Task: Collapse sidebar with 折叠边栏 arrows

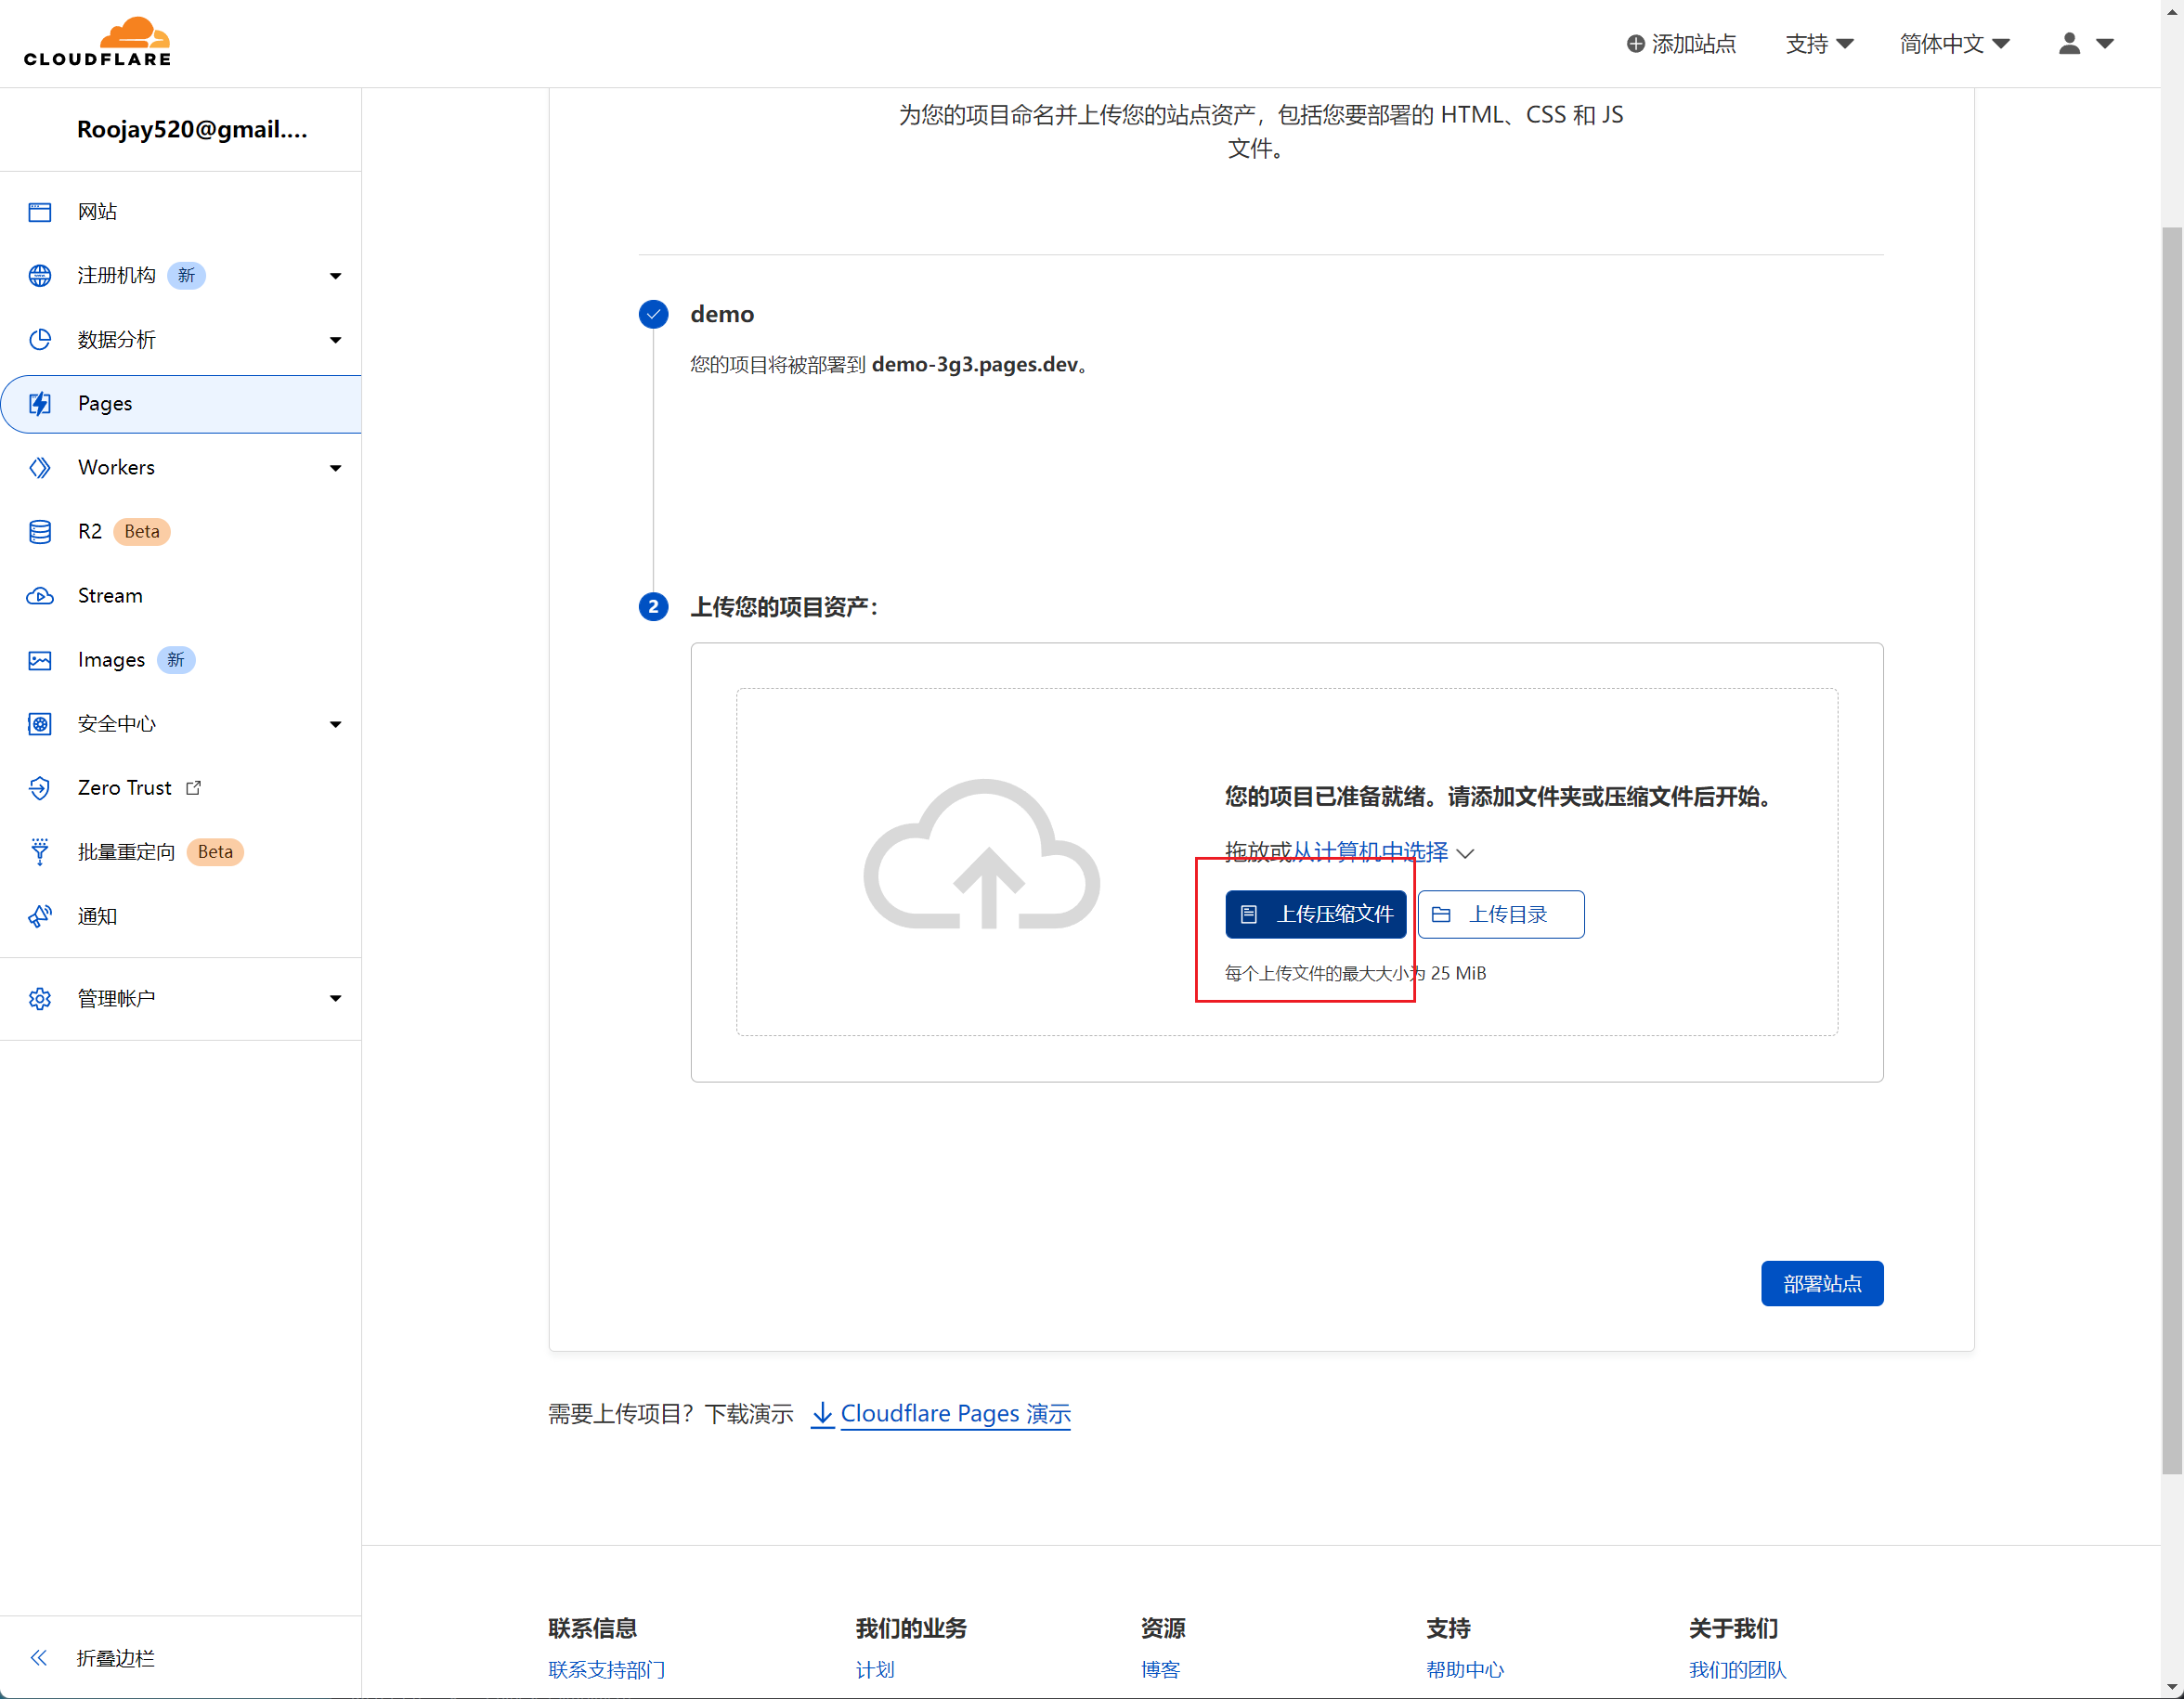Action: [x=39, y=1658]
